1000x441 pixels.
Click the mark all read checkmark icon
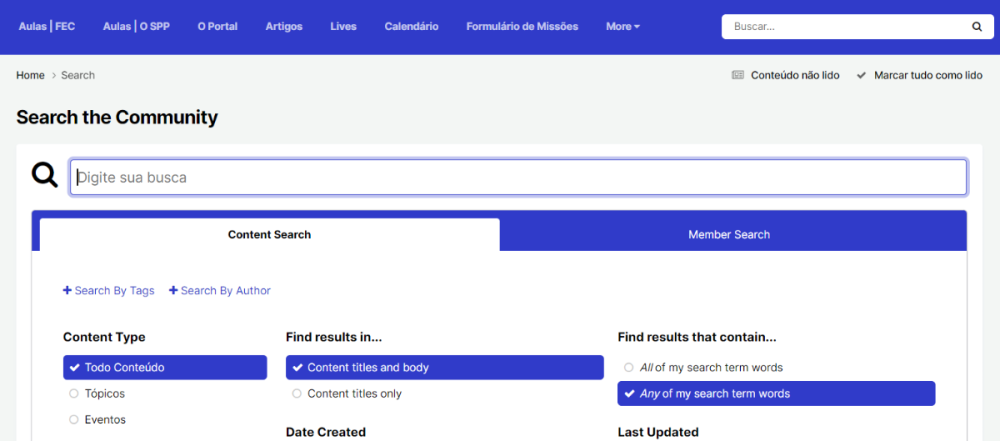tap(861, 75)
